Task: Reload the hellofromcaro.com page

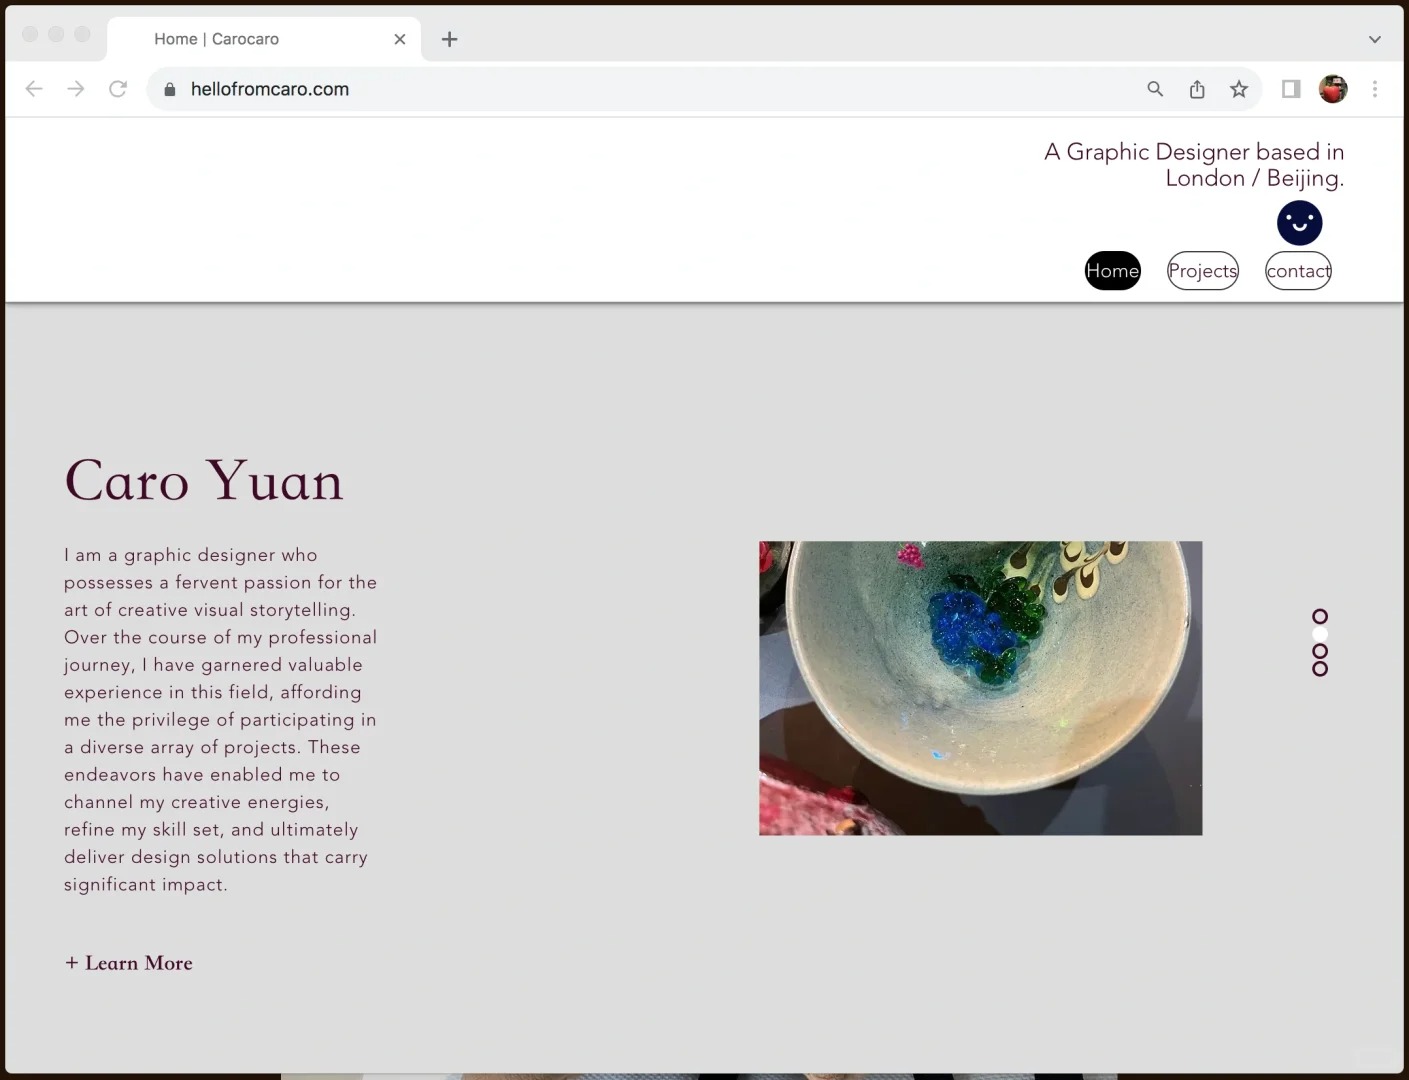Action: 118,89
